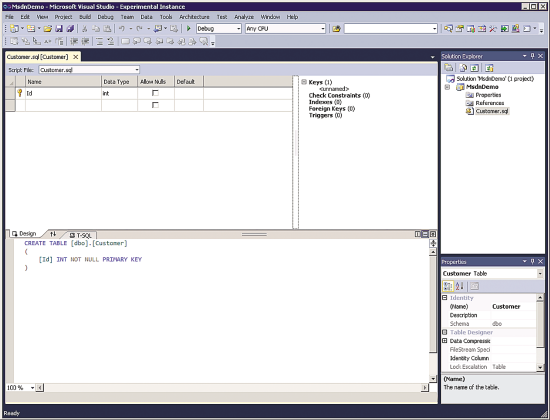
Task: Click the Save All toolbar icon
Action: coord(70,29)
